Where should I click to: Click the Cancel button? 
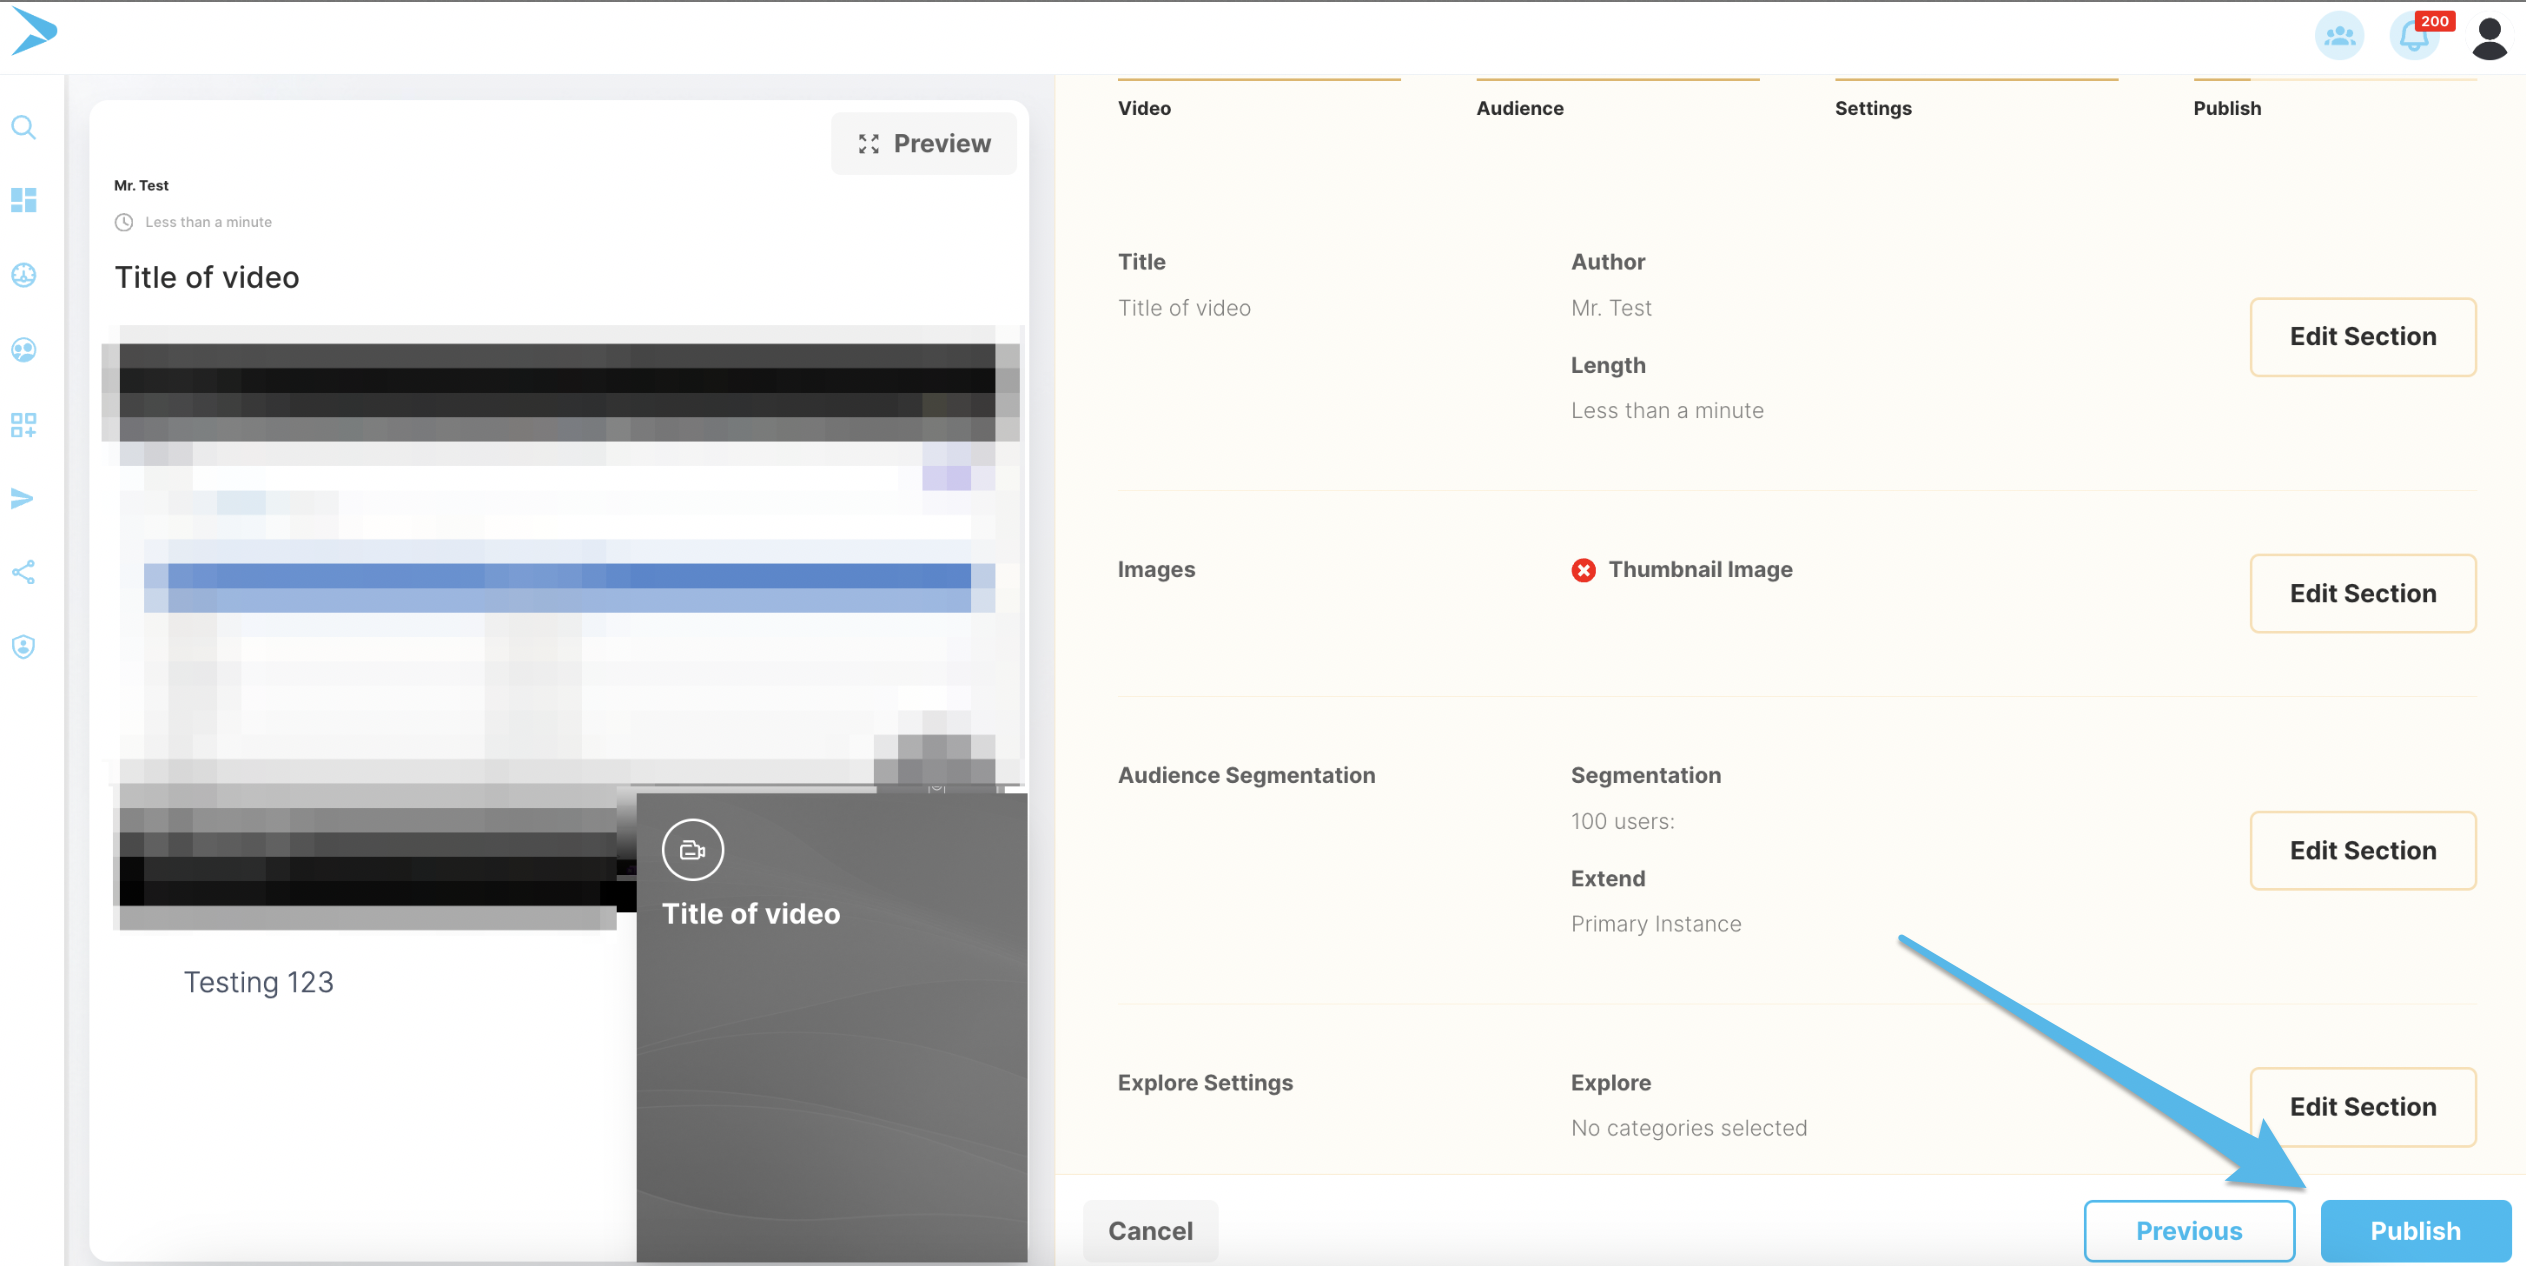point(1150,1231)
